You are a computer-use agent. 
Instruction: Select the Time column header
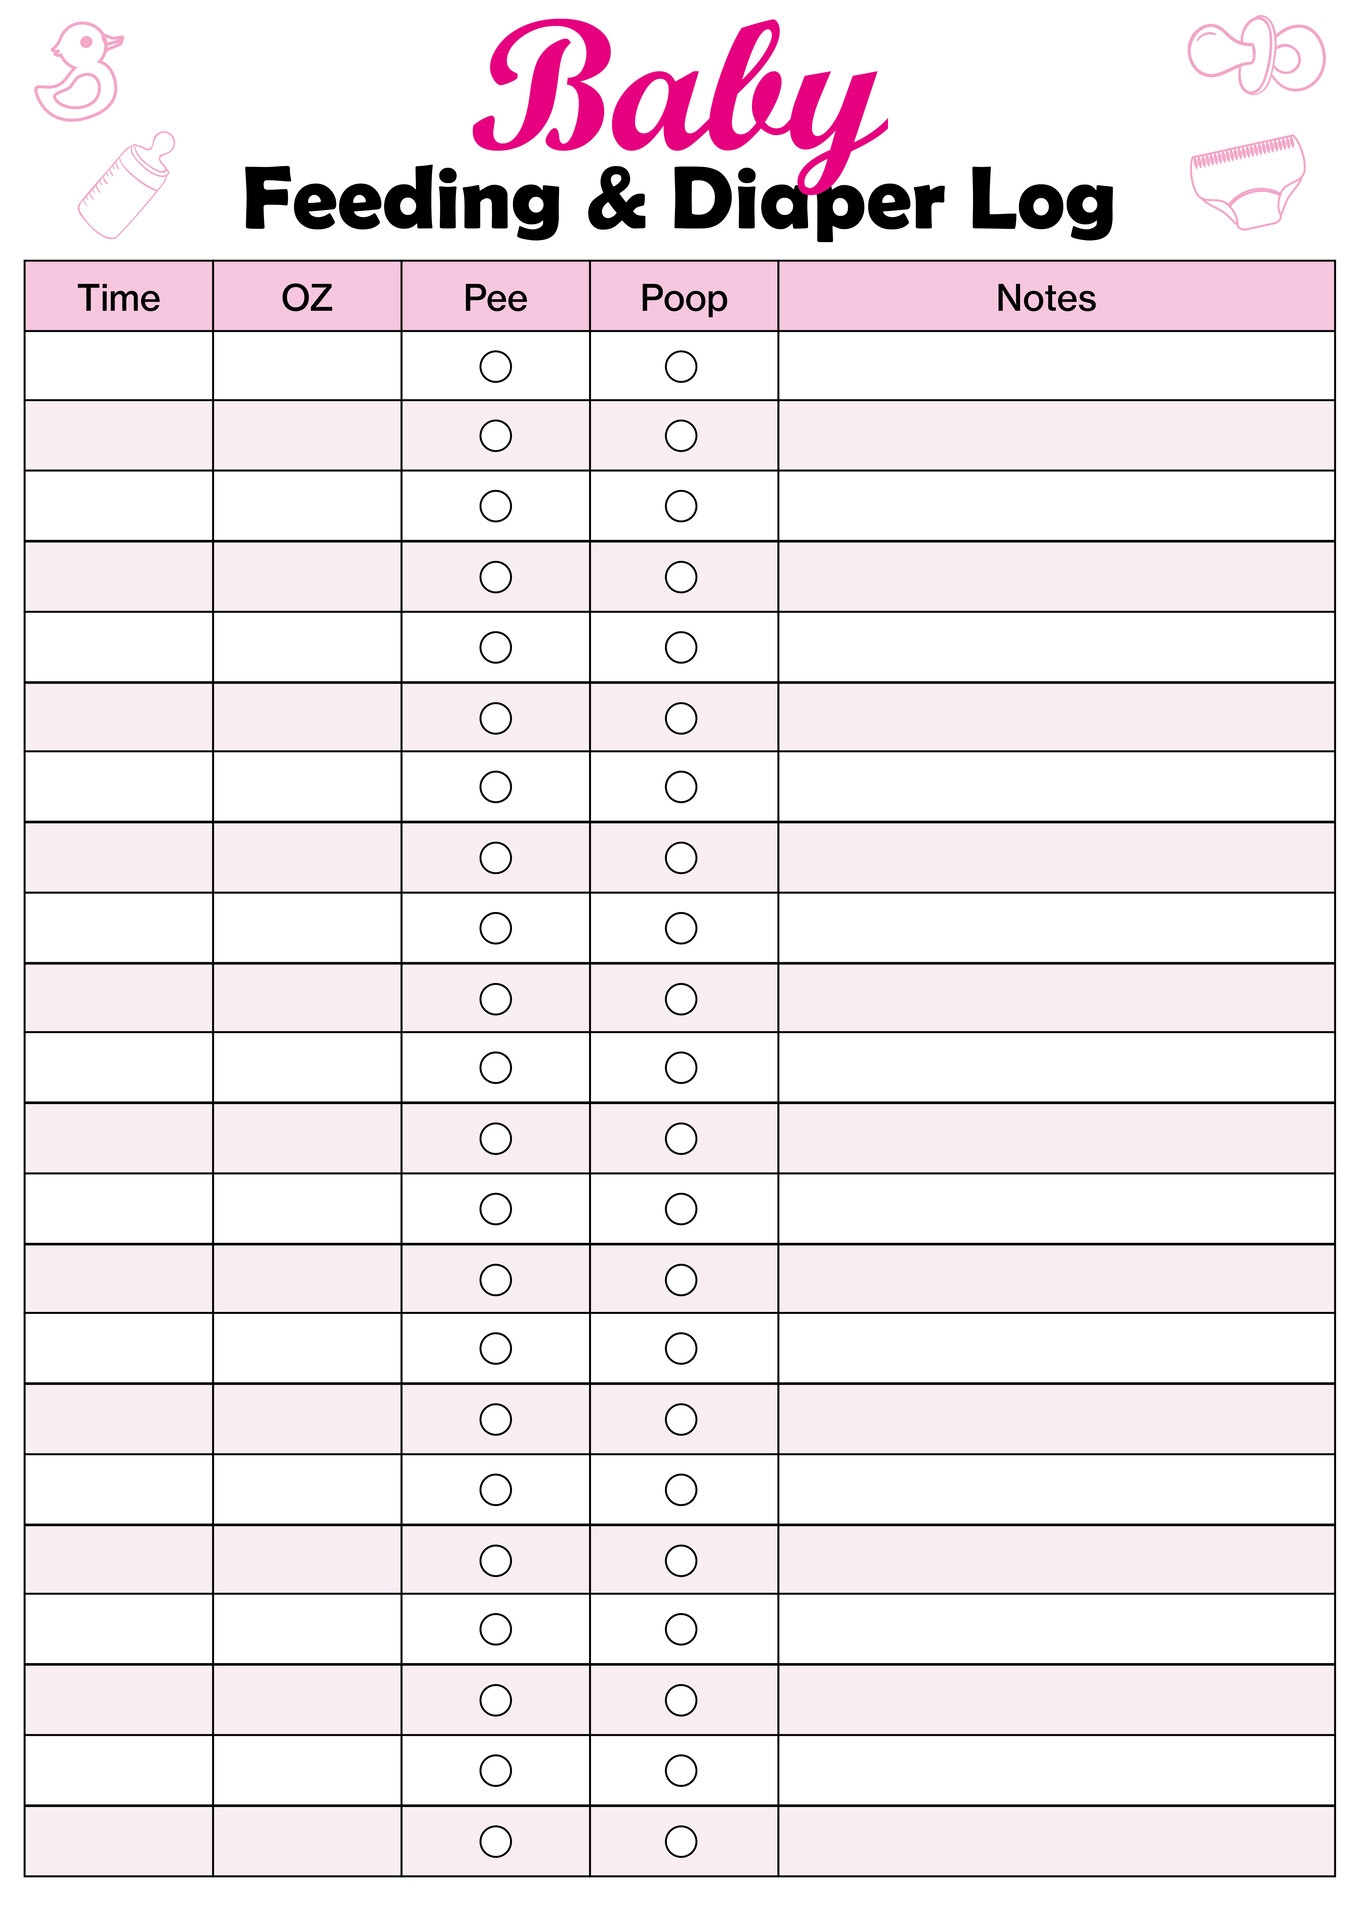(x=119, y=298)
